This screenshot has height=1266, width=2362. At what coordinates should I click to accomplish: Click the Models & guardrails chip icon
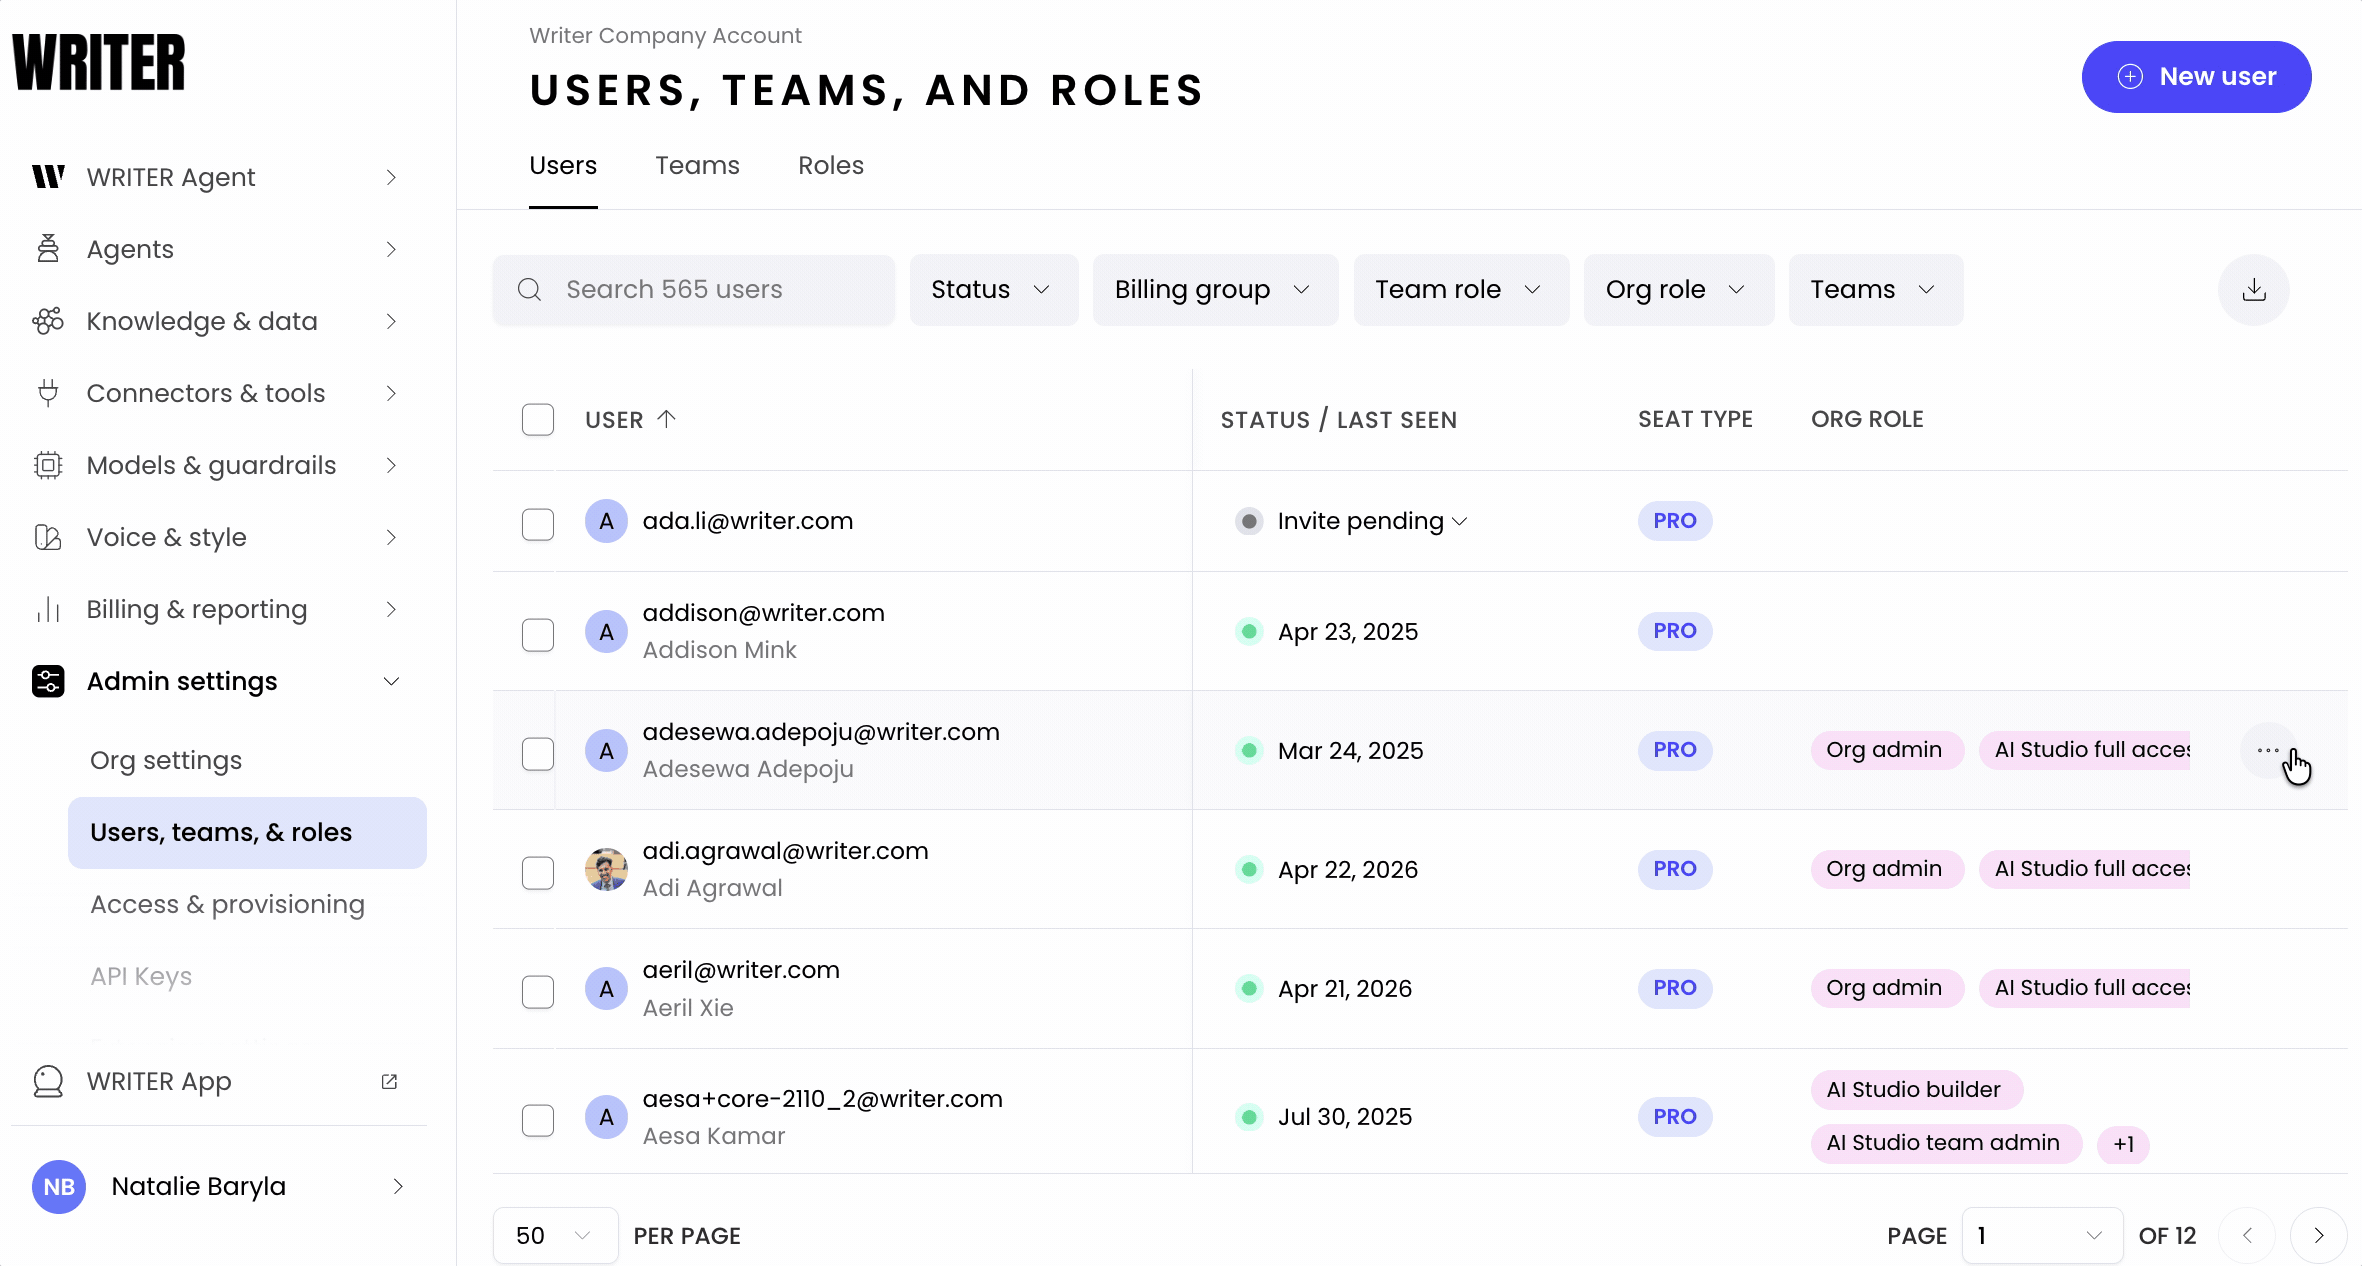[48, 465]
